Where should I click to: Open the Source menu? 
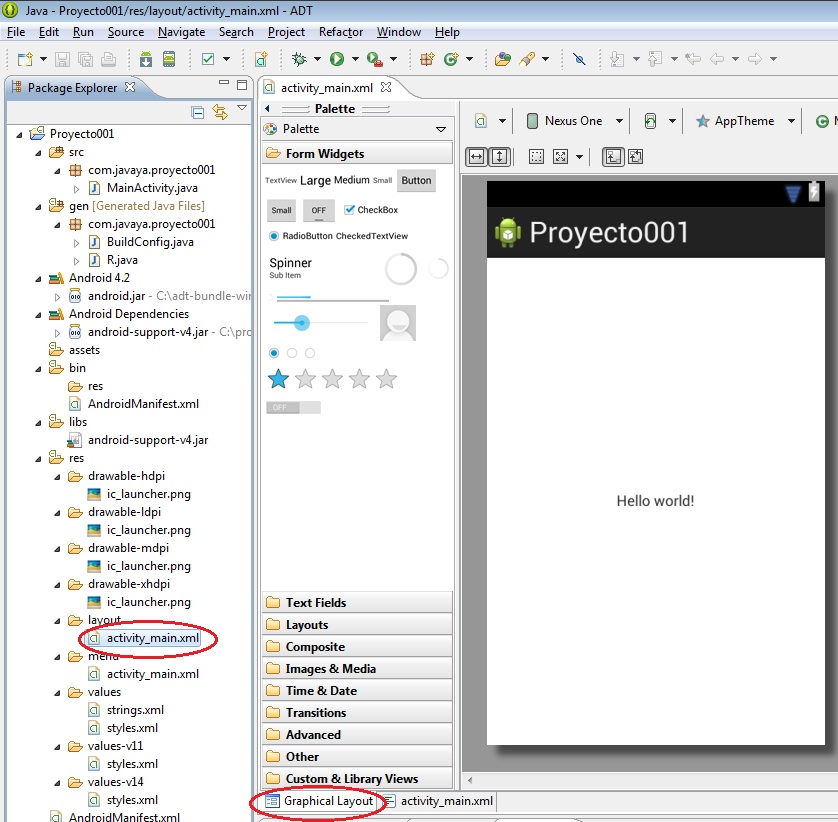[x=126, y=32]
